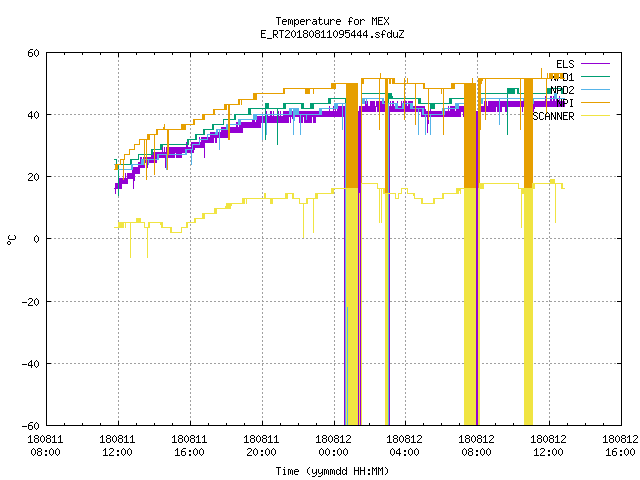
Task: Select the filename E_RT20180811095444.sfduZ subtitle
Action: point(332,34)
